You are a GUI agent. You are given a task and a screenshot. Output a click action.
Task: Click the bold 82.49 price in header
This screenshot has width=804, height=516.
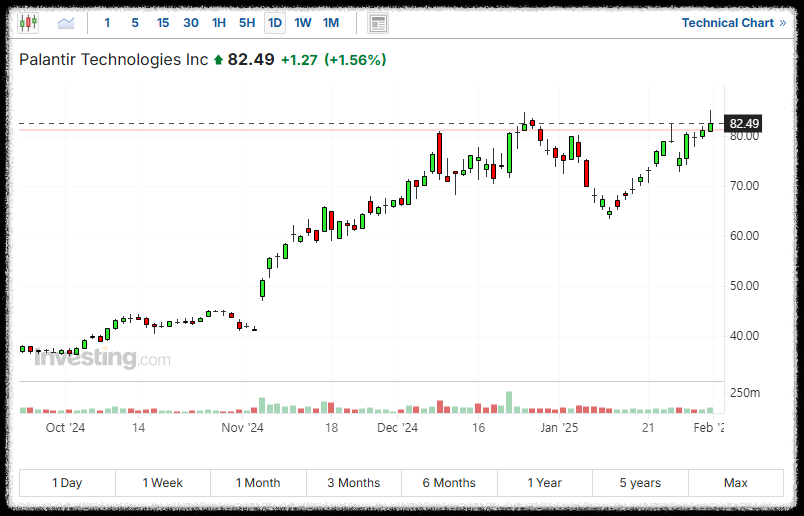251,59
